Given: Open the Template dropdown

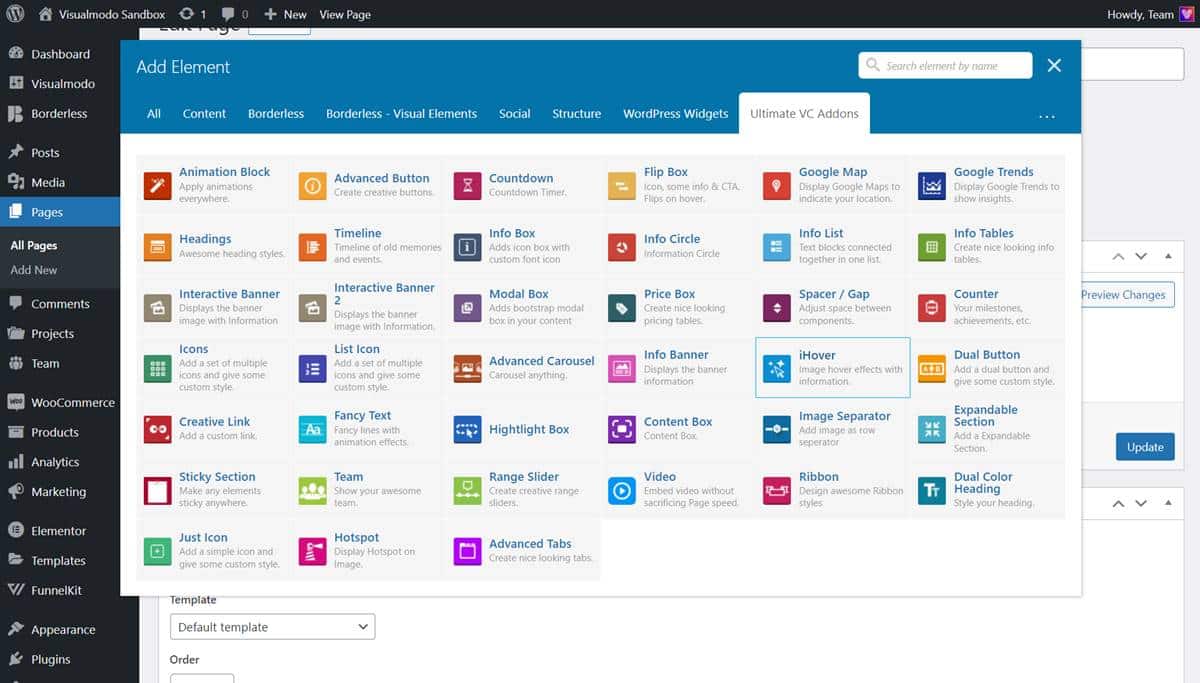Looking at the screenshot, I should tap(272, 627).
